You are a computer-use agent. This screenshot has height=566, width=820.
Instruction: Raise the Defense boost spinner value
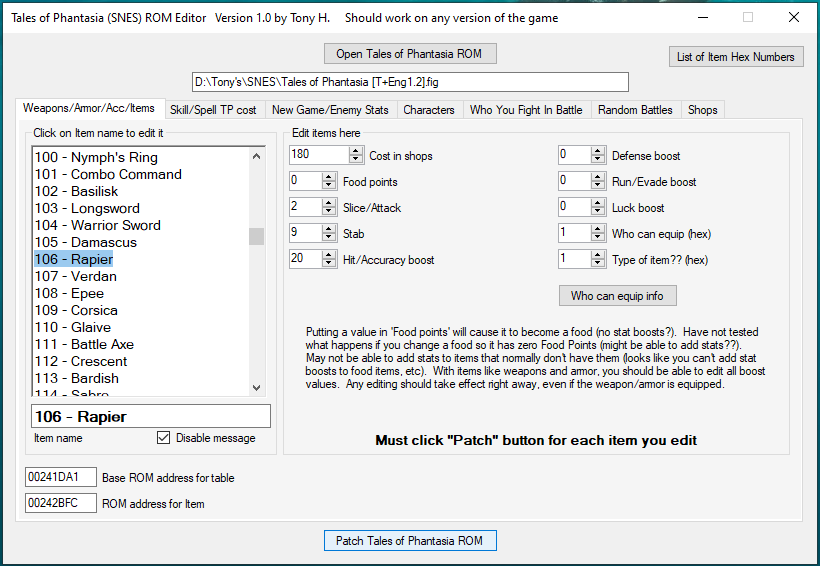(599, 151)
